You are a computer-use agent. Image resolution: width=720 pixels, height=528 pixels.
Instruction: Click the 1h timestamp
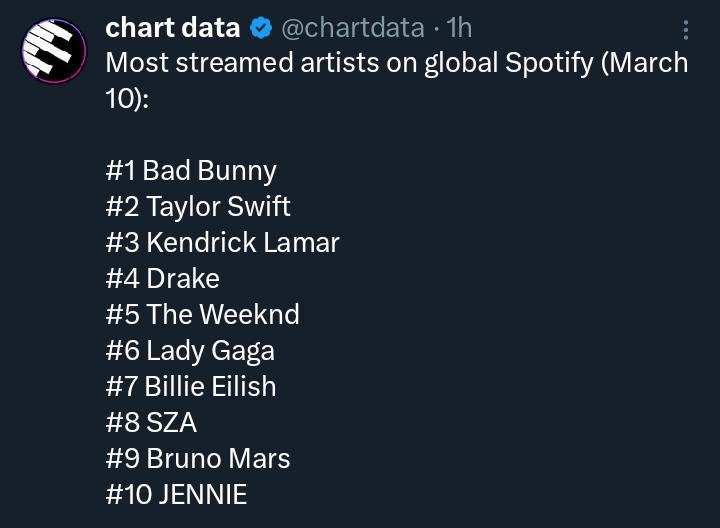point(459,28)
